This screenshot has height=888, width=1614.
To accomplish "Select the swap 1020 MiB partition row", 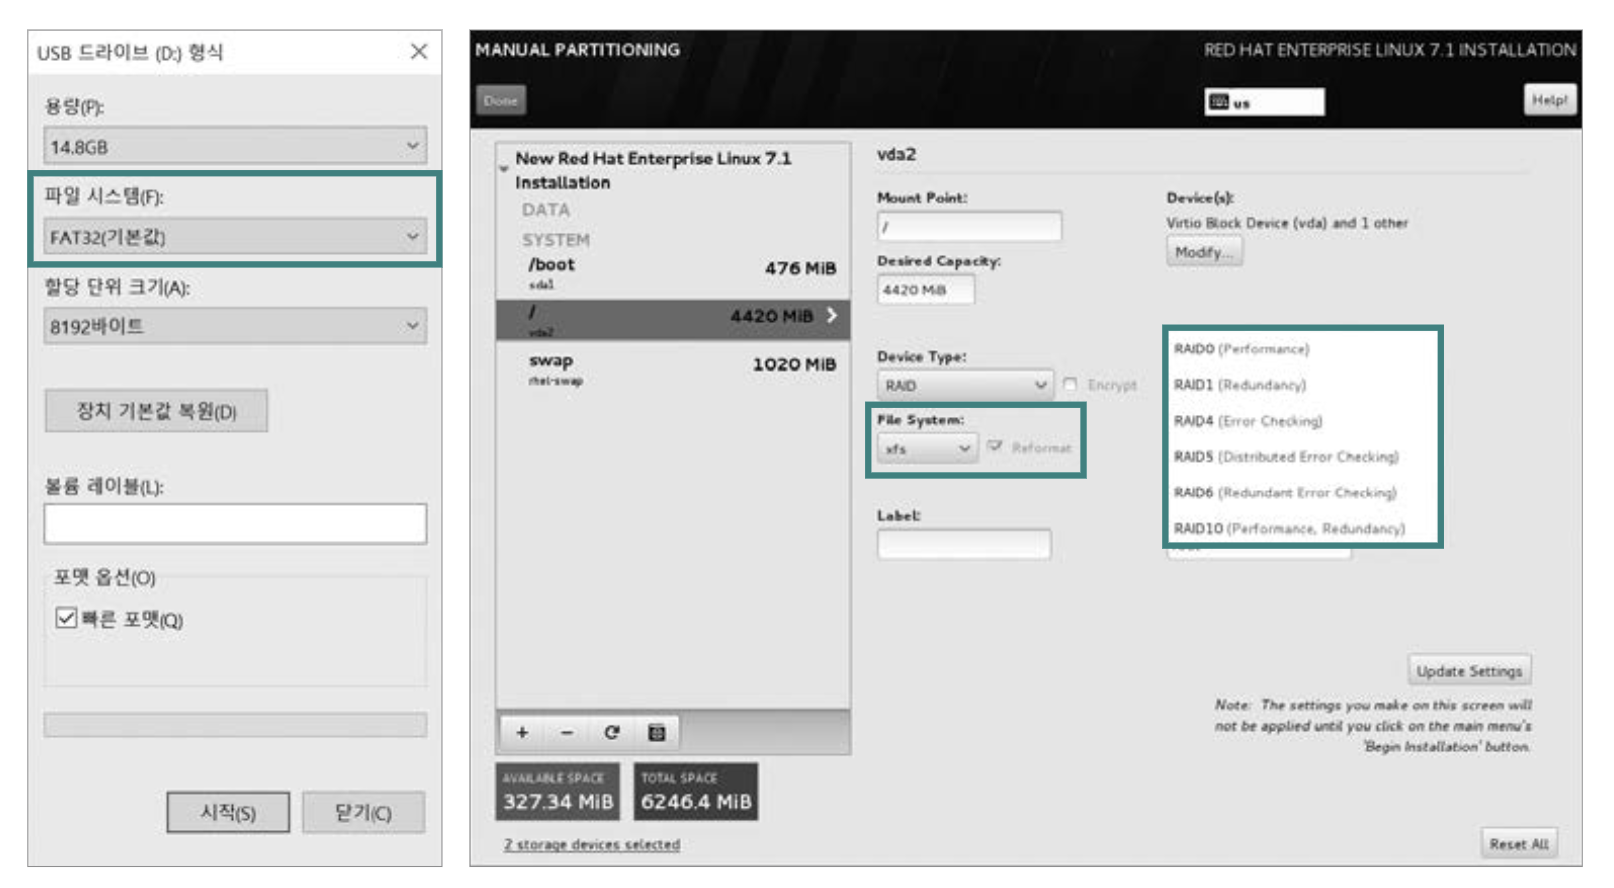I will tap(673, 368).
